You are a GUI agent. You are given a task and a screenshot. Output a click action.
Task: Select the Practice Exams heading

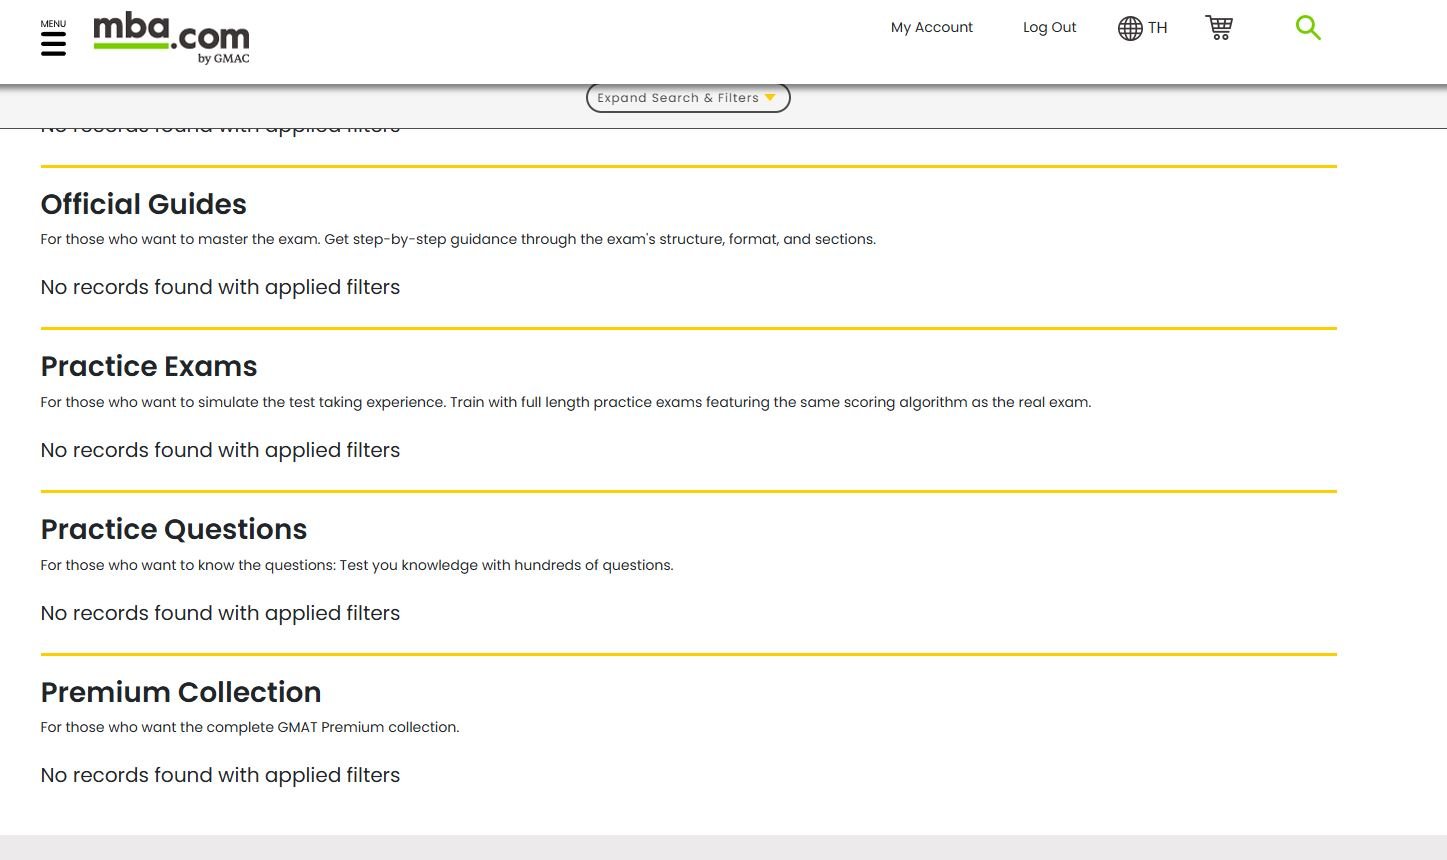(x=148, y=367)
